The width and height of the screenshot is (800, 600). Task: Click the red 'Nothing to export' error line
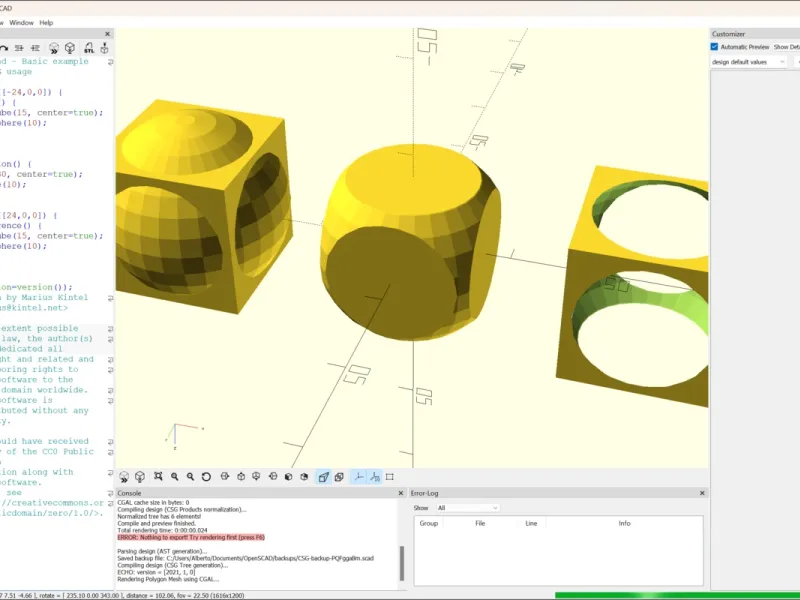[x=191, y=537]
